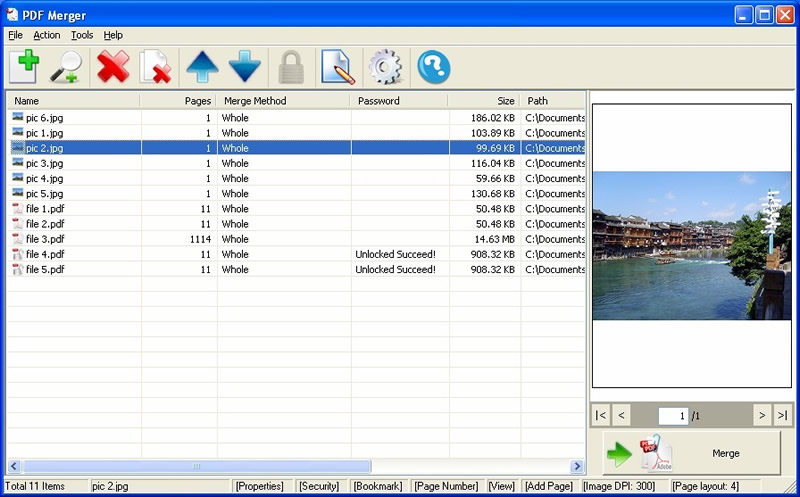Click the [View] status bar link
This screenshot has height=497, width=800.
point(502,486)
